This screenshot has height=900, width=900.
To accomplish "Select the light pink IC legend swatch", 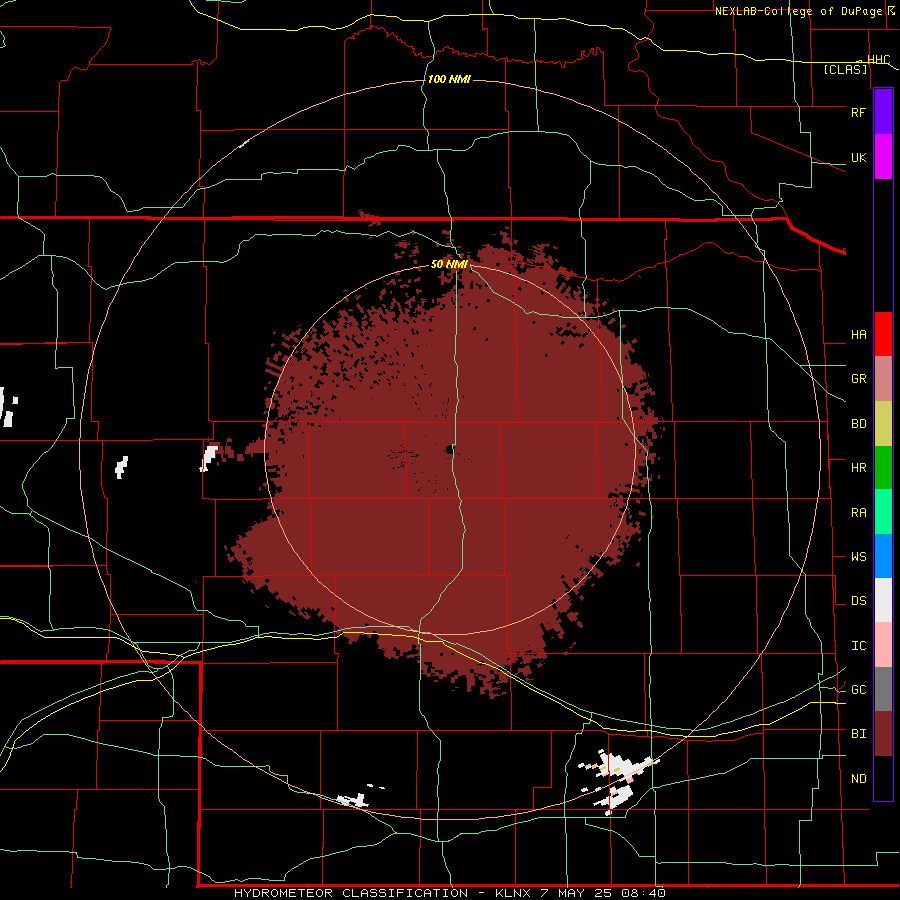I will point(883,645).
